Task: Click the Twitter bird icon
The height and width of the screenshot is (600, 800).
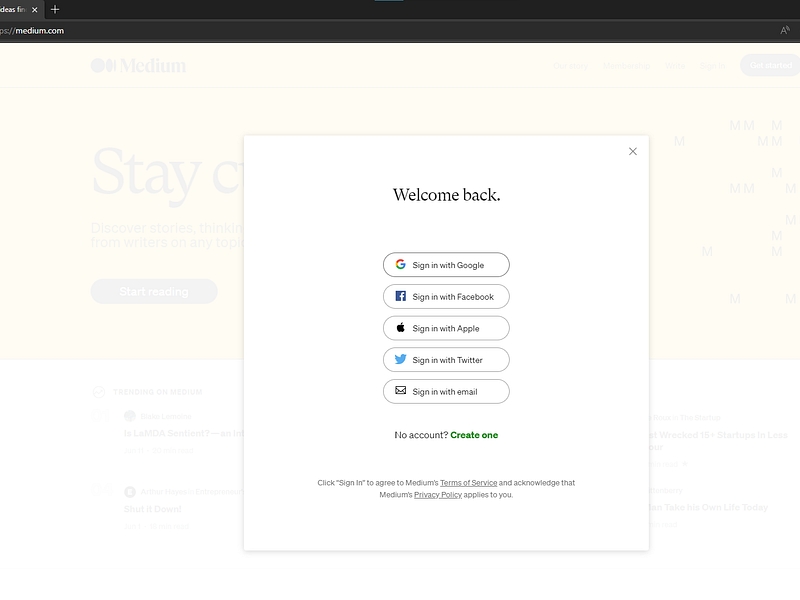Action: coord(400,360)
